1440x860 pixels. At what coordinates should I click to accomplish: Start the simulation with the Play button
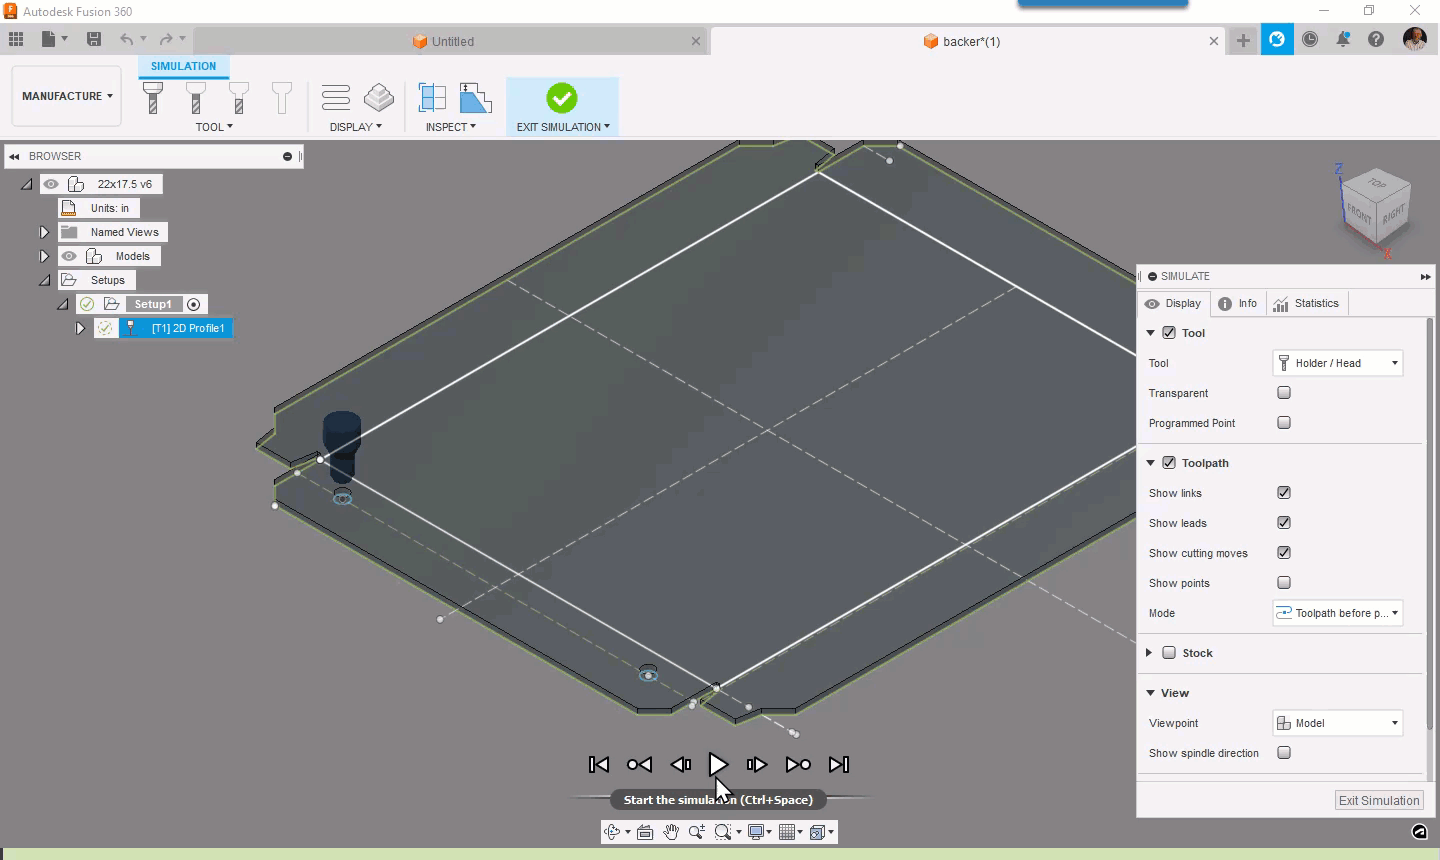coord(719,764)
